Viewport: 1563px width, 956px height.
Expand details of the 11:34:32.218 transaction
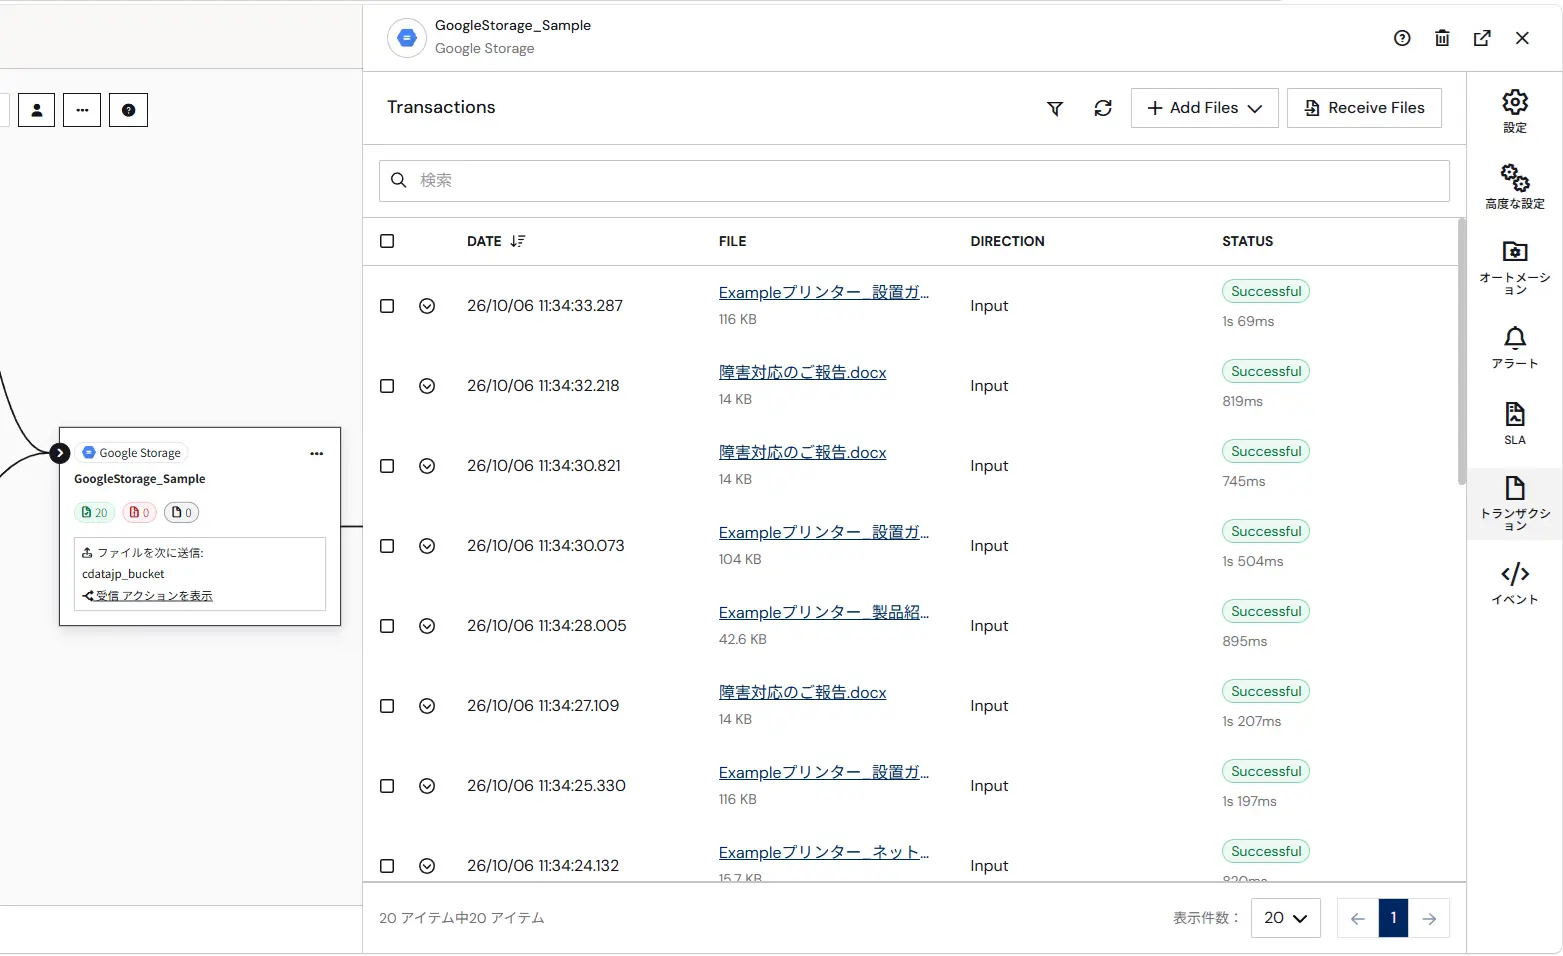pos(427,386)
